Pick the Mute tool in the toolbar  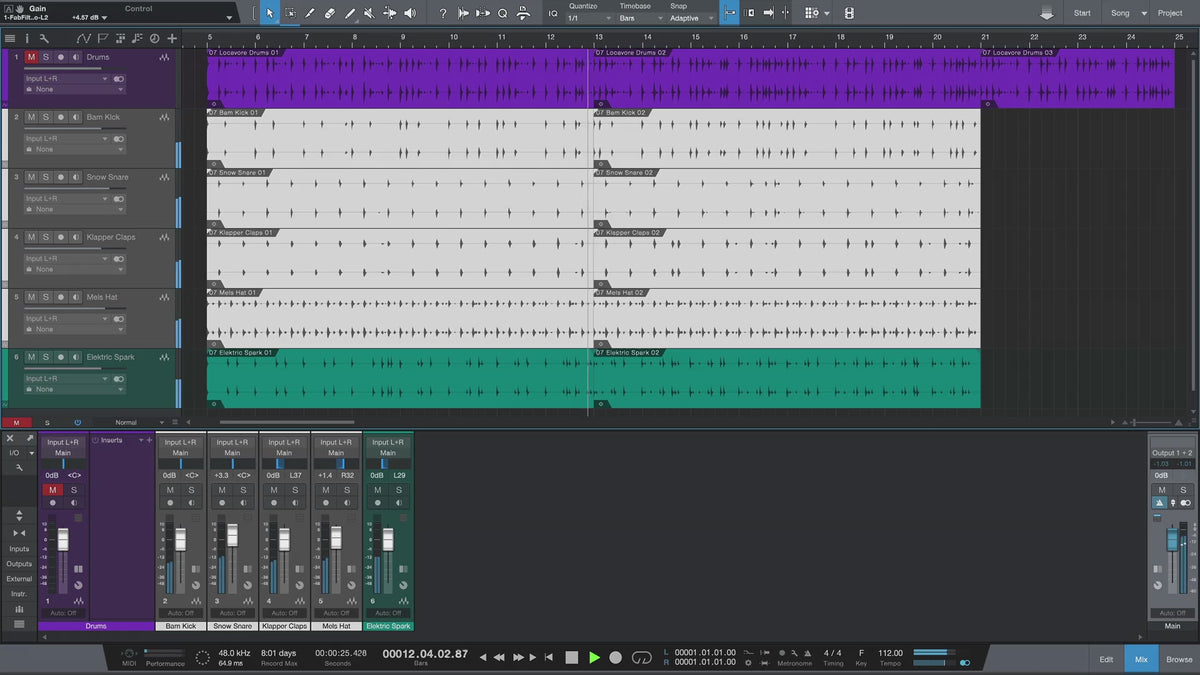(369, 13)
